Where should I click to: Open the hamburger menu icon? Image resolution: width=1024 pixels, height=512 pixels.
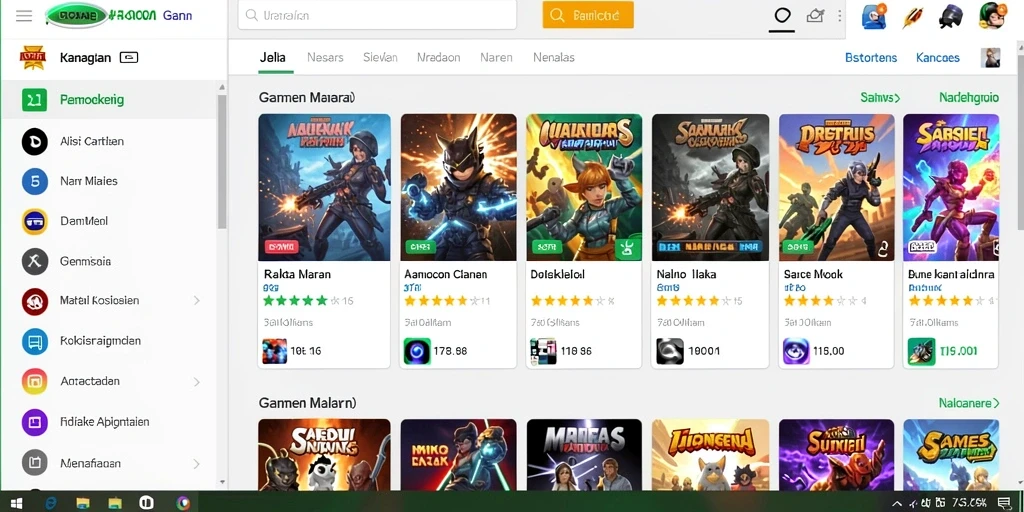[24, 16]
